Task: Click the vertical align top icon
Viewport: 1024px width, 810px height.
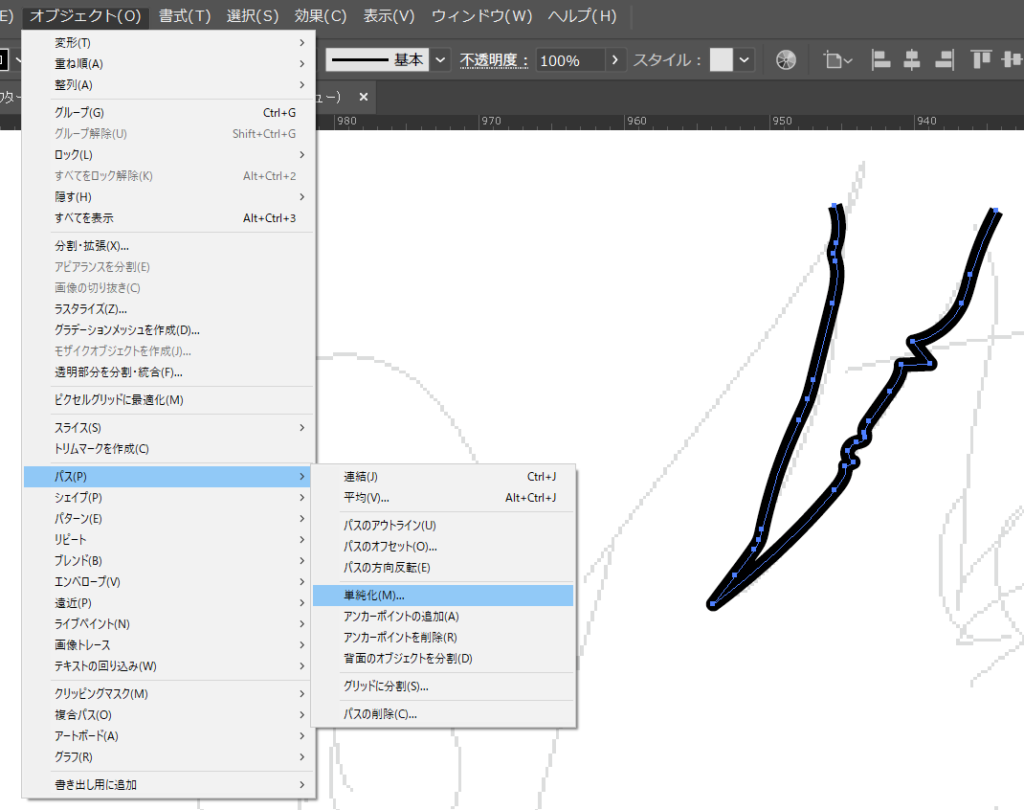Action: pyautogui.click(x=981, y=60)
